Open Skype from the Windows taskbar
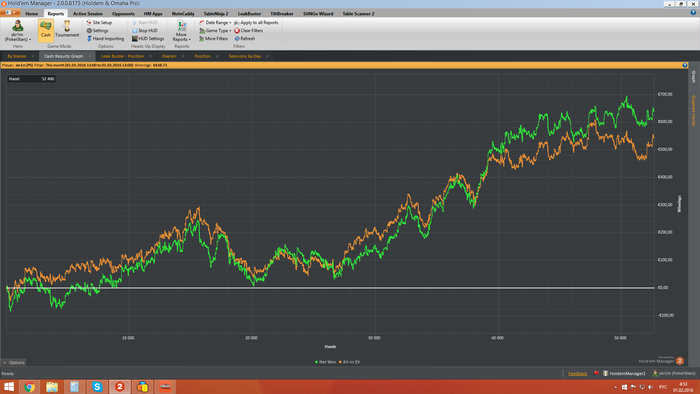Screen dimensions: 700x394 pyautogui.click(x=97, y=386)
